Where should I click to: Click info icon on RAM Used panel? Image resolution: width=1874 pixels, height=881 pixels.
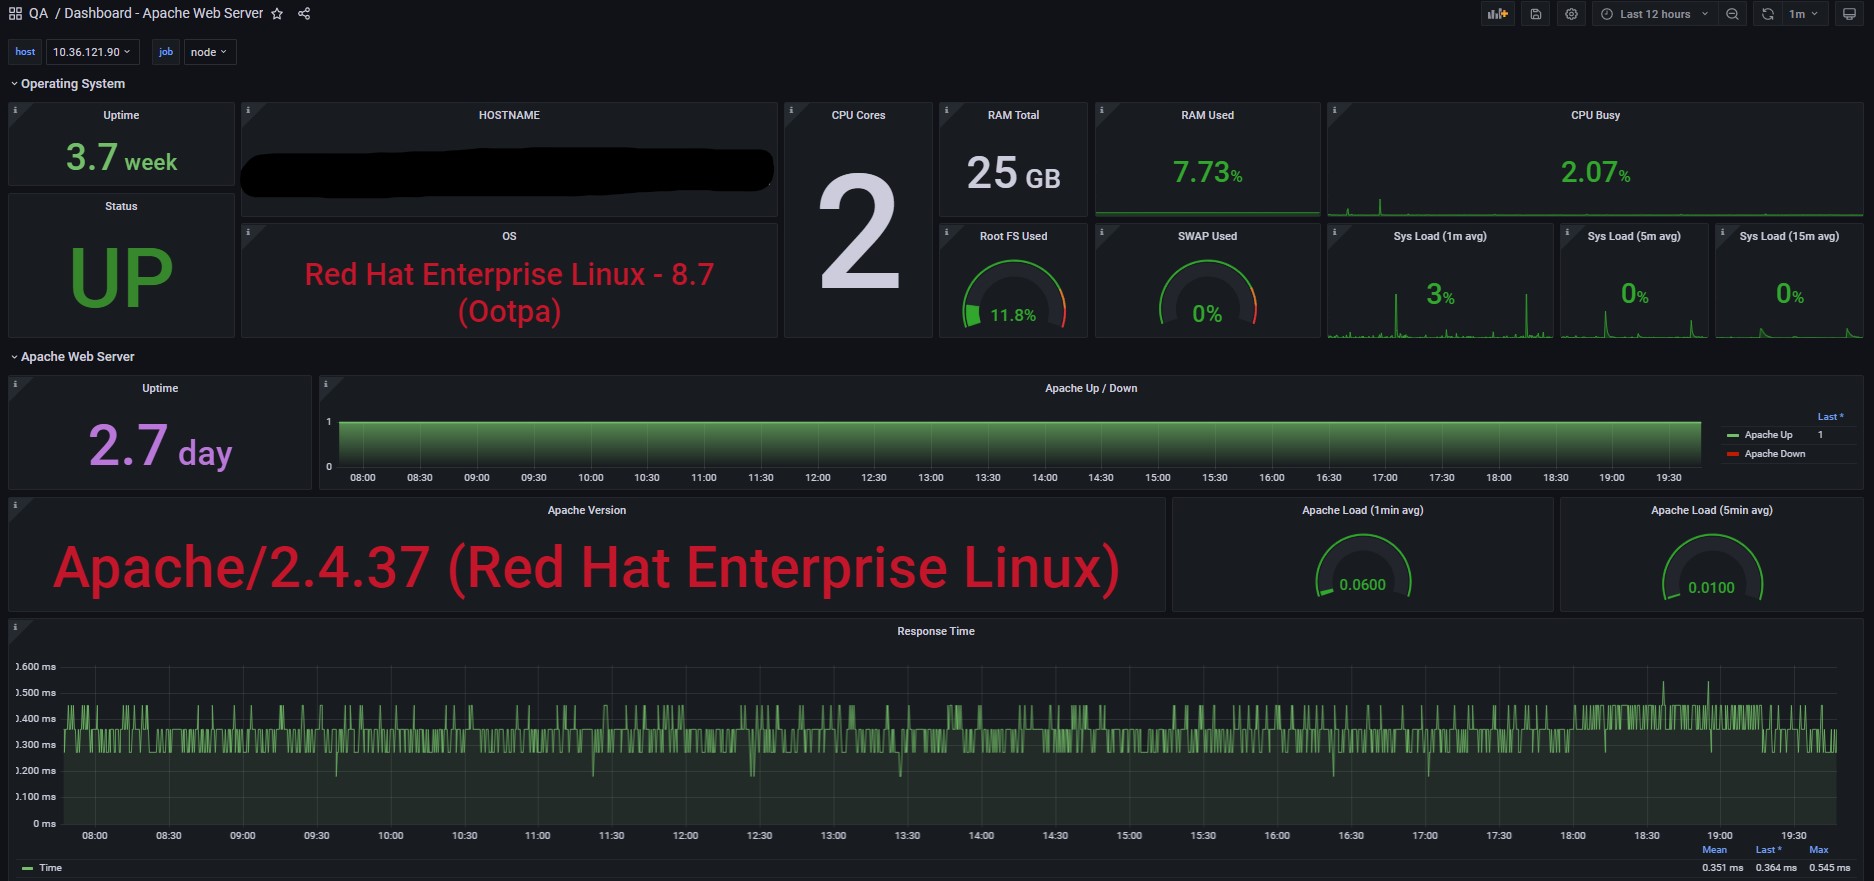[1102, 110]
